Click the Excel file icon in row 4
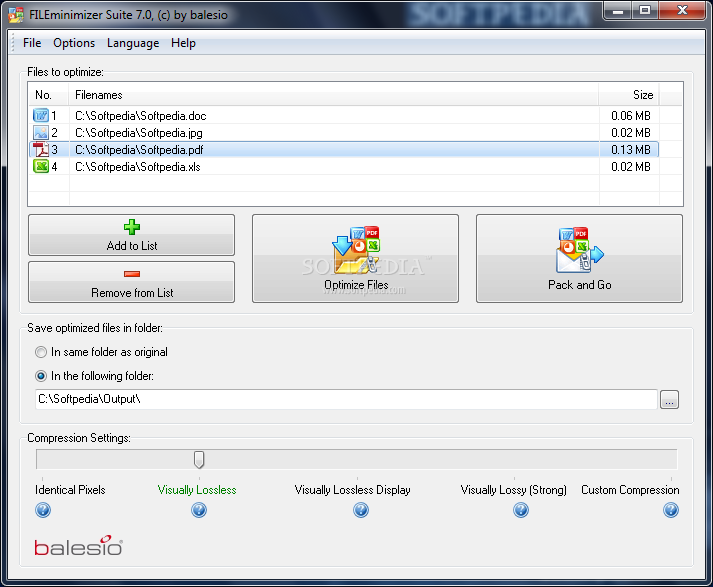 point(40,166)
